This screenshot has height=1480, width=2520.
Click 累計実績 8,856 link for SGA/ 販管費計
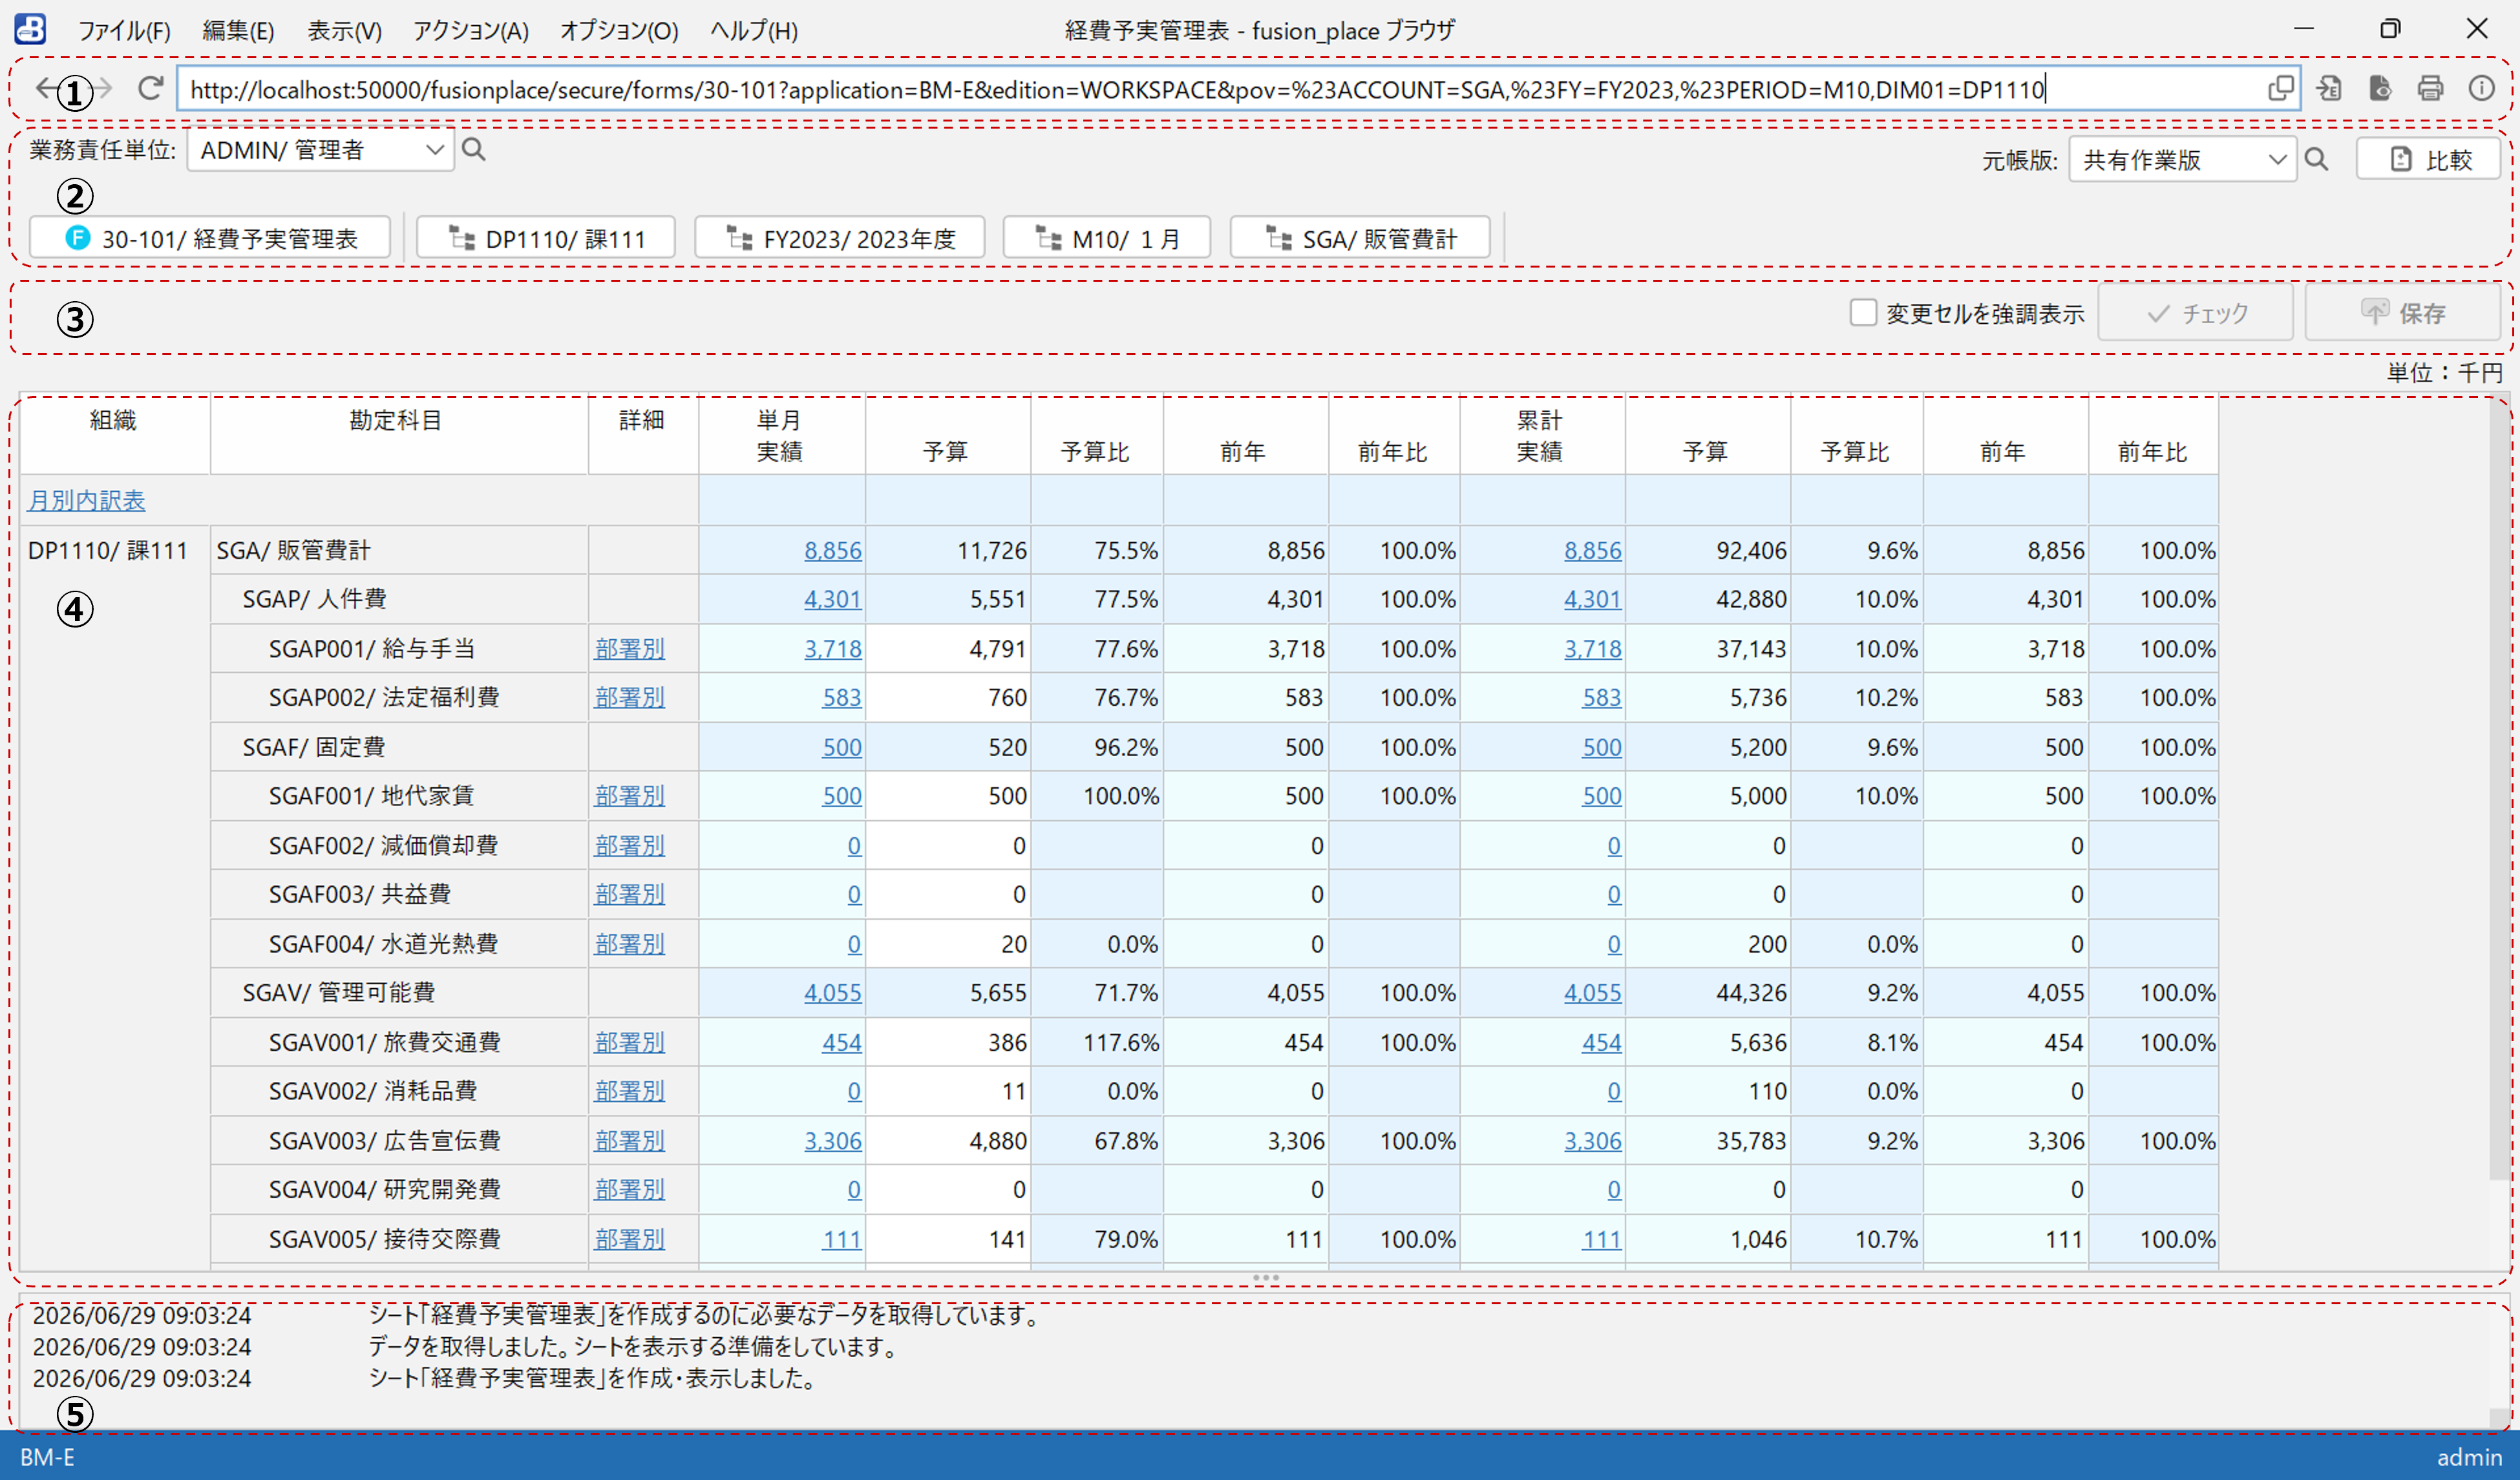tap(1592, 550)
